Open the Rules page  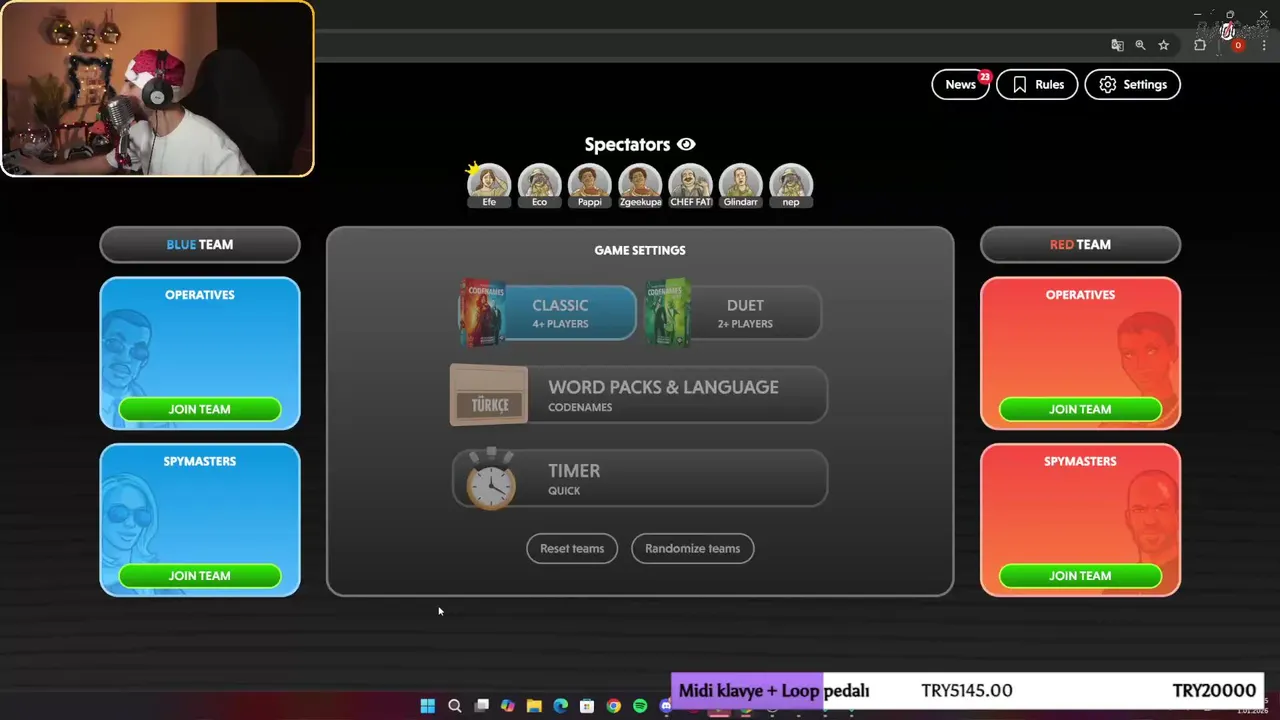click(x=1037, y=84)
